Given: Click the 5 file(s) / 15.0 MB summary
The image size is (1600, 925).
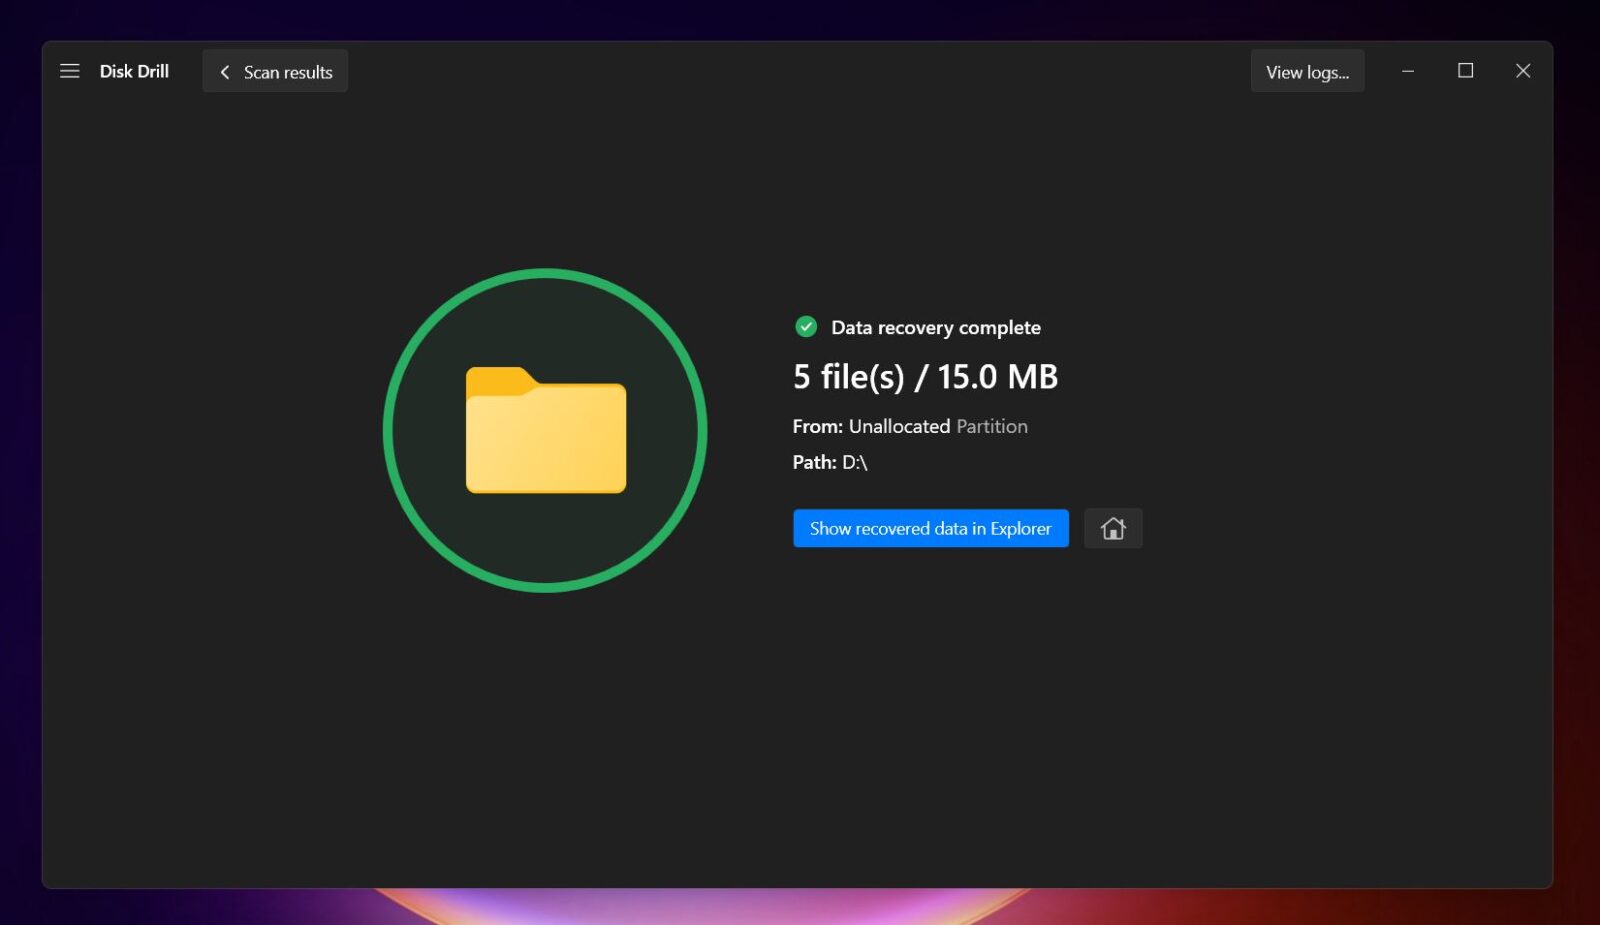Looking at the screenshot, I should pos(925,377).
